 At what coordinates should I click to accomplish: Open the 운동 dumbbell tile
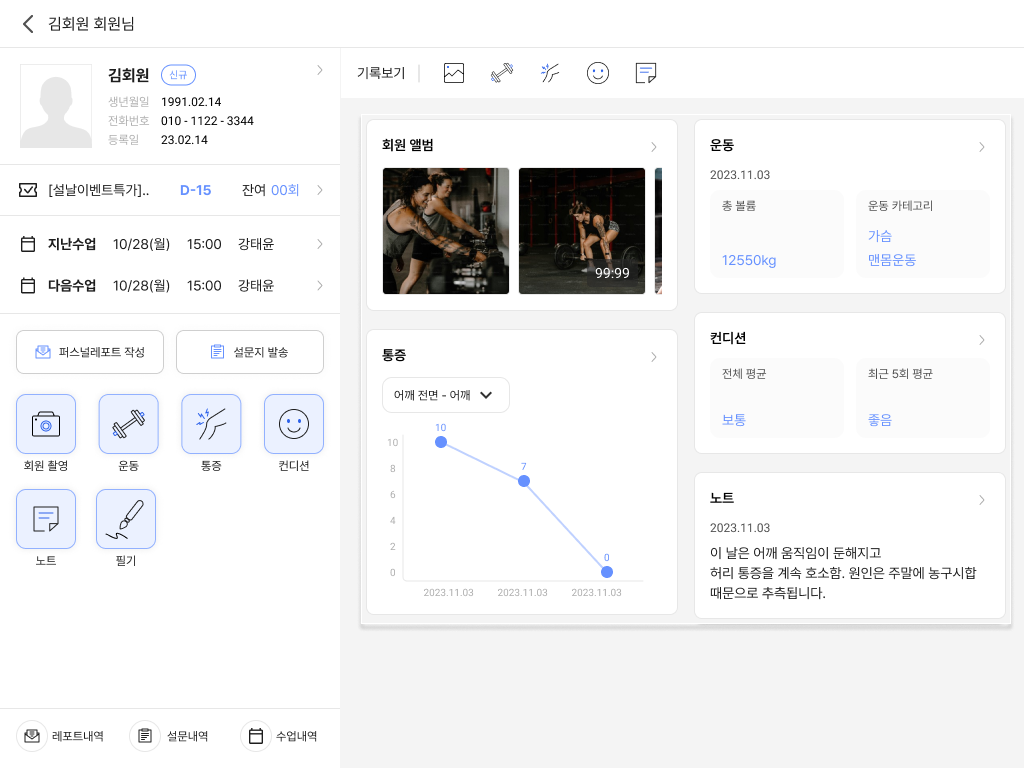tap(129, 424)
